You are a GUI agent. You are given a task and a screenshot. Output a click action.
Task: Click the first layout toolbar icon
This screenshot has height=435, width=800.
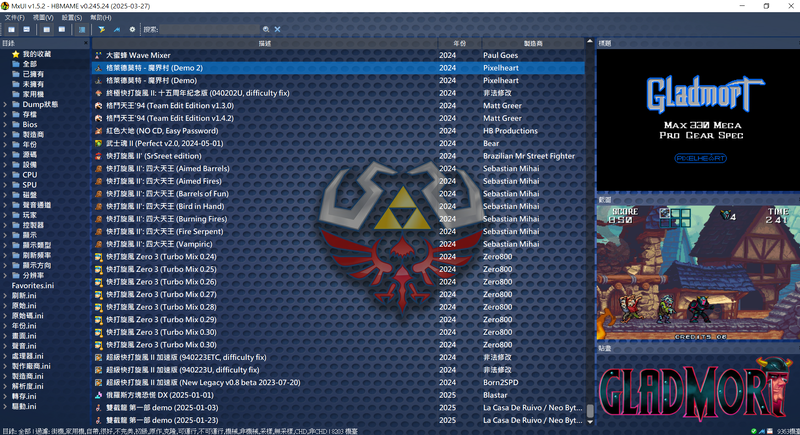(11, 30)
